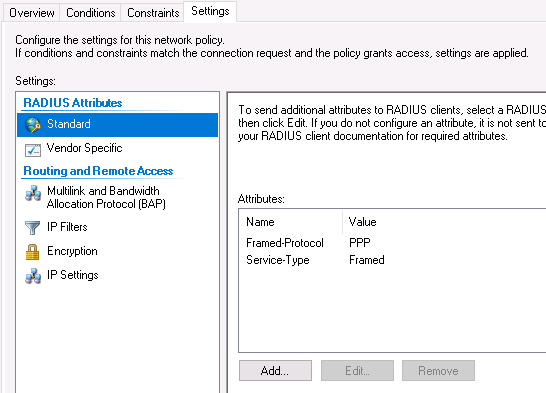Click the IP Settings network icon
The width and height of the screenshot is (546, 393).
pyautogui.click(x=33, y=276)
